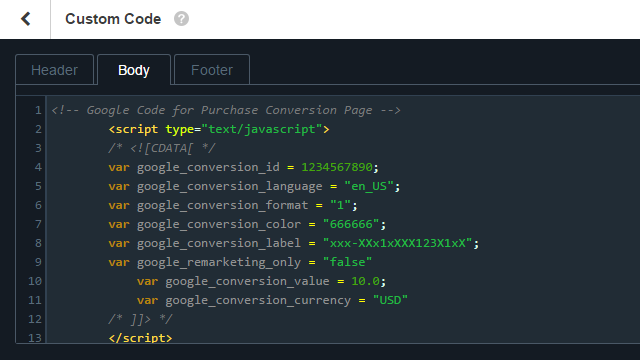640x360 pixels.
Task: Click the "666666" color value
Action: (351, 224)
